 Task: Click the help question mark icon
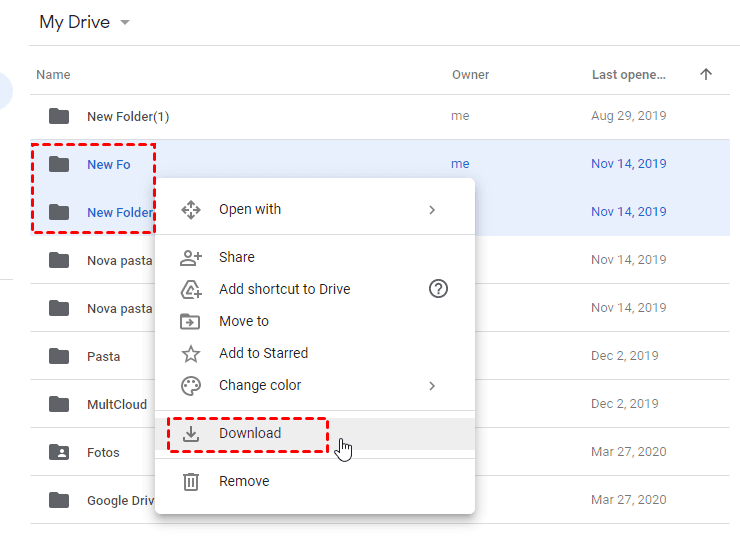[438, 289]
